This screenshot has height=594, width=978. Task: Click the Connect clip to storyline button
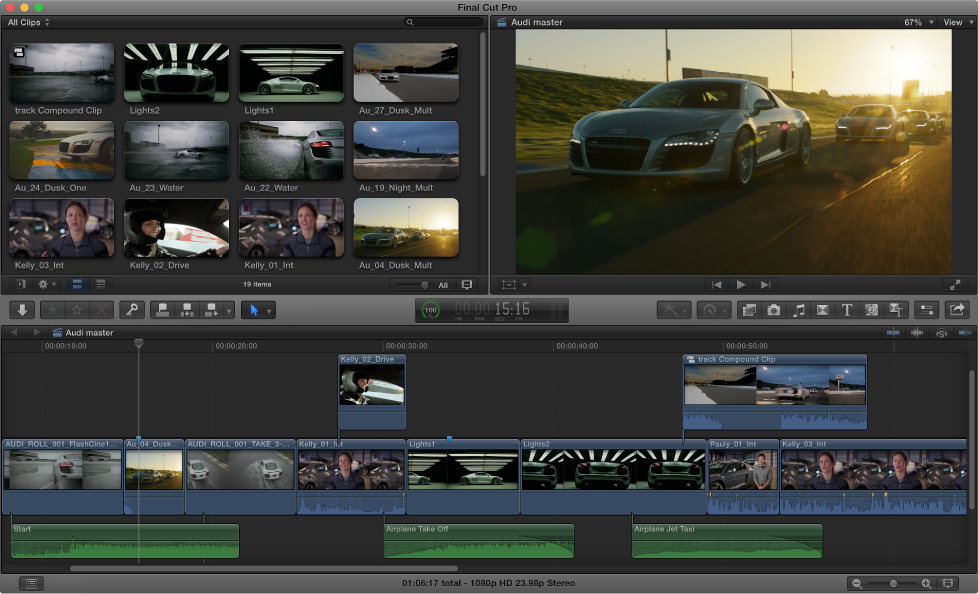point(163,310)
